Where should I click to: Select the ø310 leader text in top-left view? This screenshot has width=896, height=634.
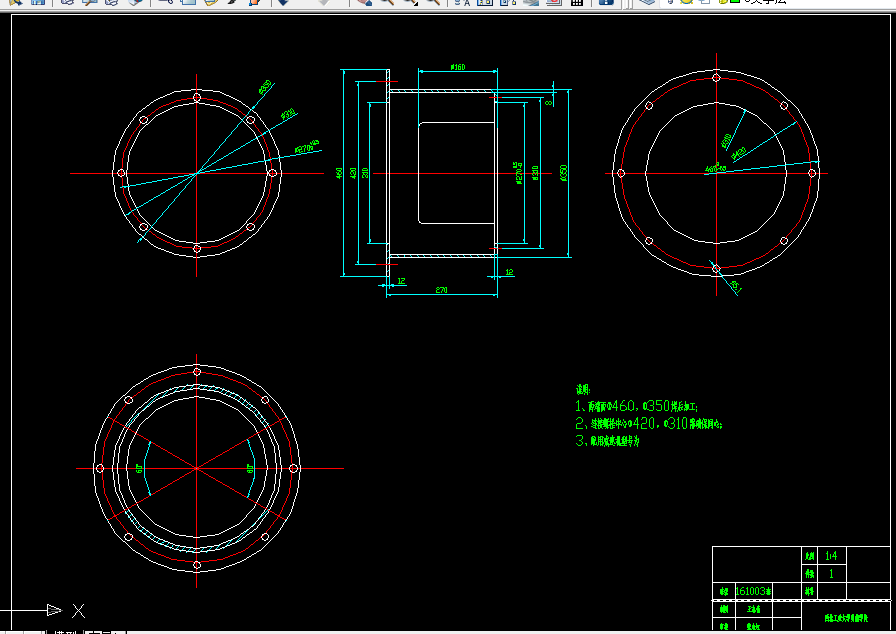289,114
